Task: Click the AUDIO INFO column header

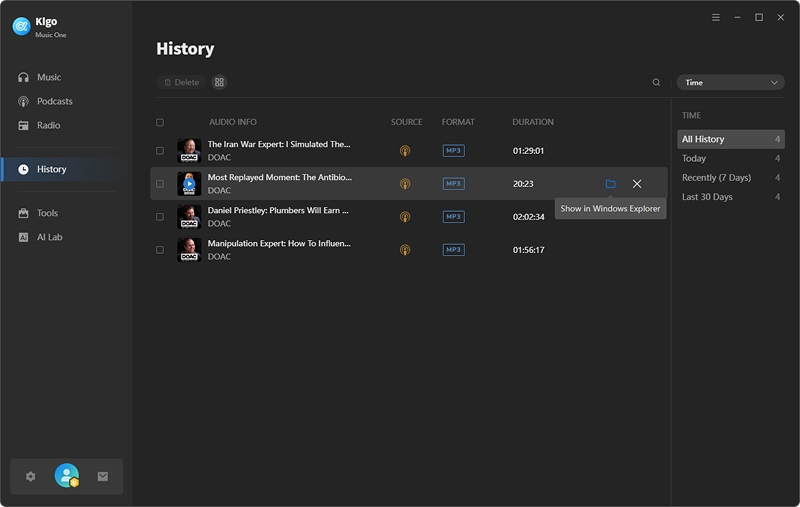Action: tap(233, 122)
